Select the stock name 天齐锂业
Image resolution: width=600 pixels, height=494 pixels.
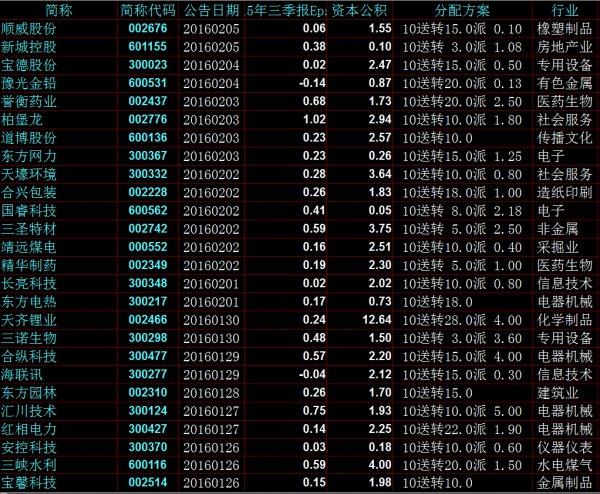[x=29, y=320]
